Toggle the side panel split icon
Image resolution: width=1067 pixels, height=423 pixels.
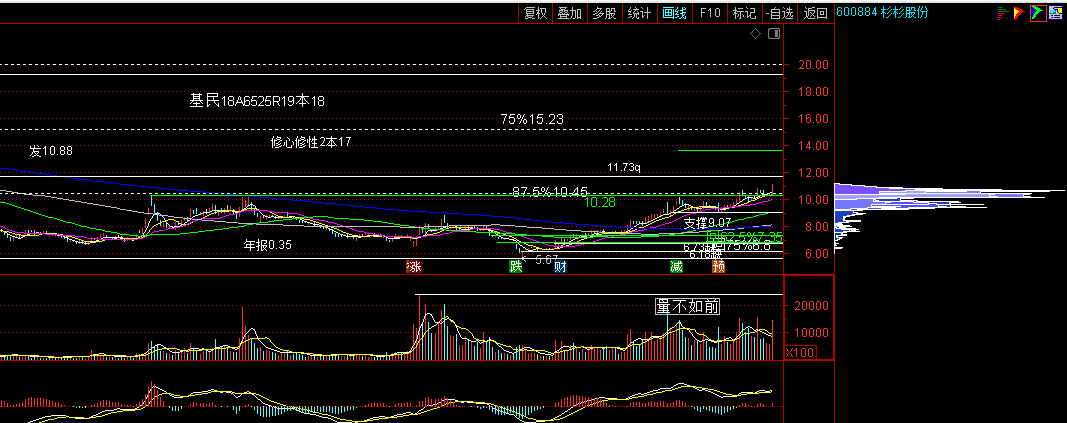(774, 34)
